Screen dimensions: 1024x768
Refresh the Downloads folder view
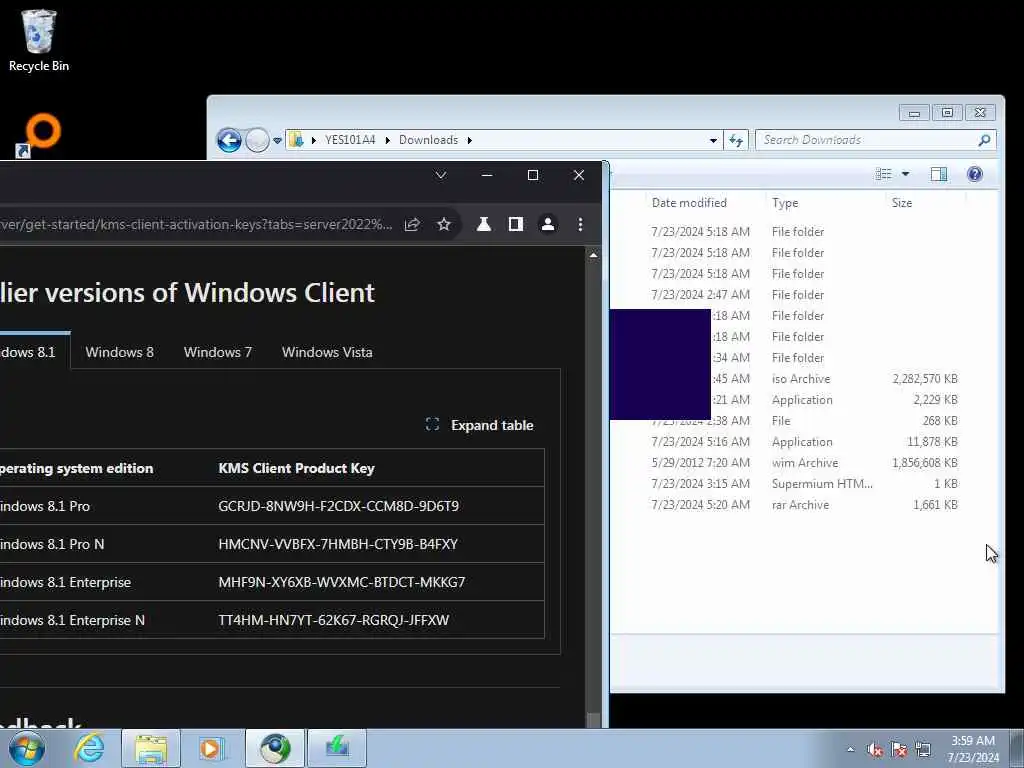pos(736,140)
